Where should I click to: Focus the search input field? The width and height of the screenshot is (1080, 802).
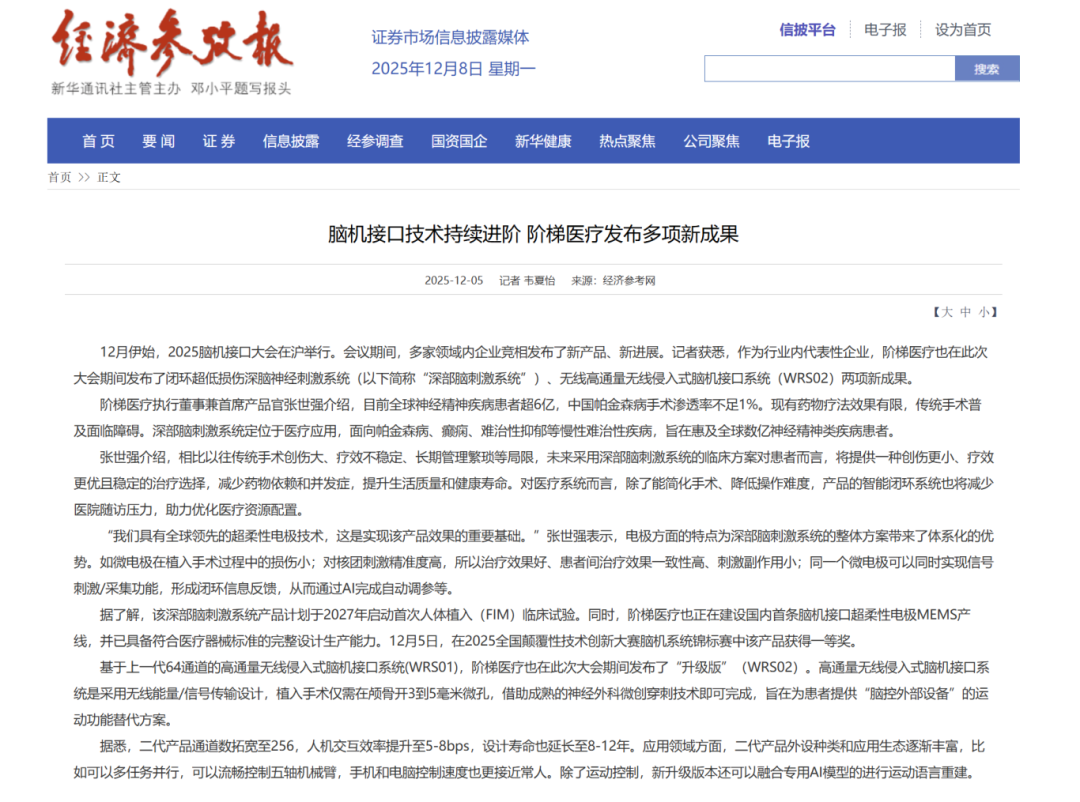point(830,69)
